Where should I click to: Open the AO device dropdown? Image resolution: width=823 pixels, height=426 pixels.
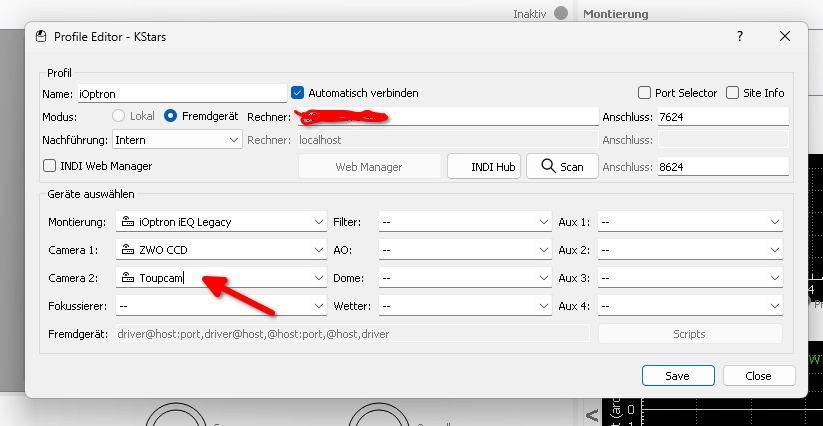pos(465,250)
